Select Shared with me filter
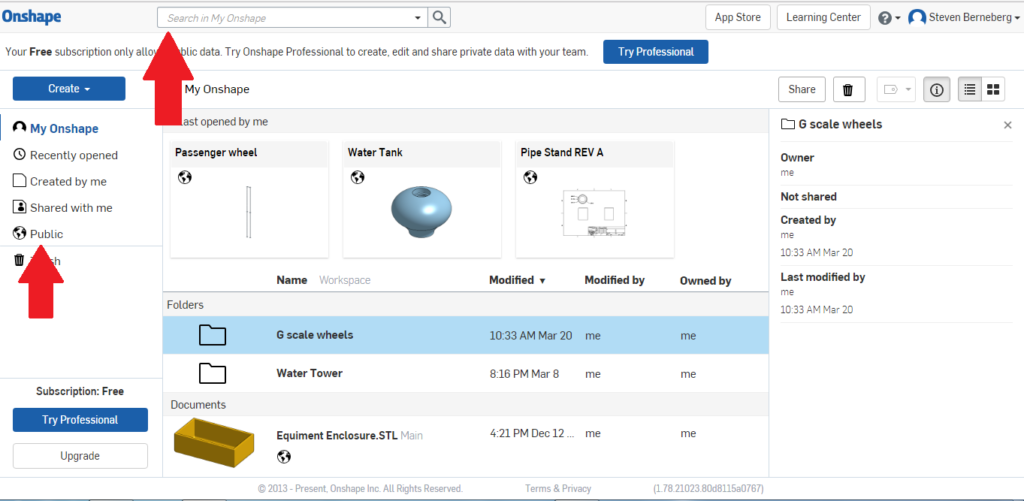This screenshot has height=501, width=1024. click(x=70, y=208)
